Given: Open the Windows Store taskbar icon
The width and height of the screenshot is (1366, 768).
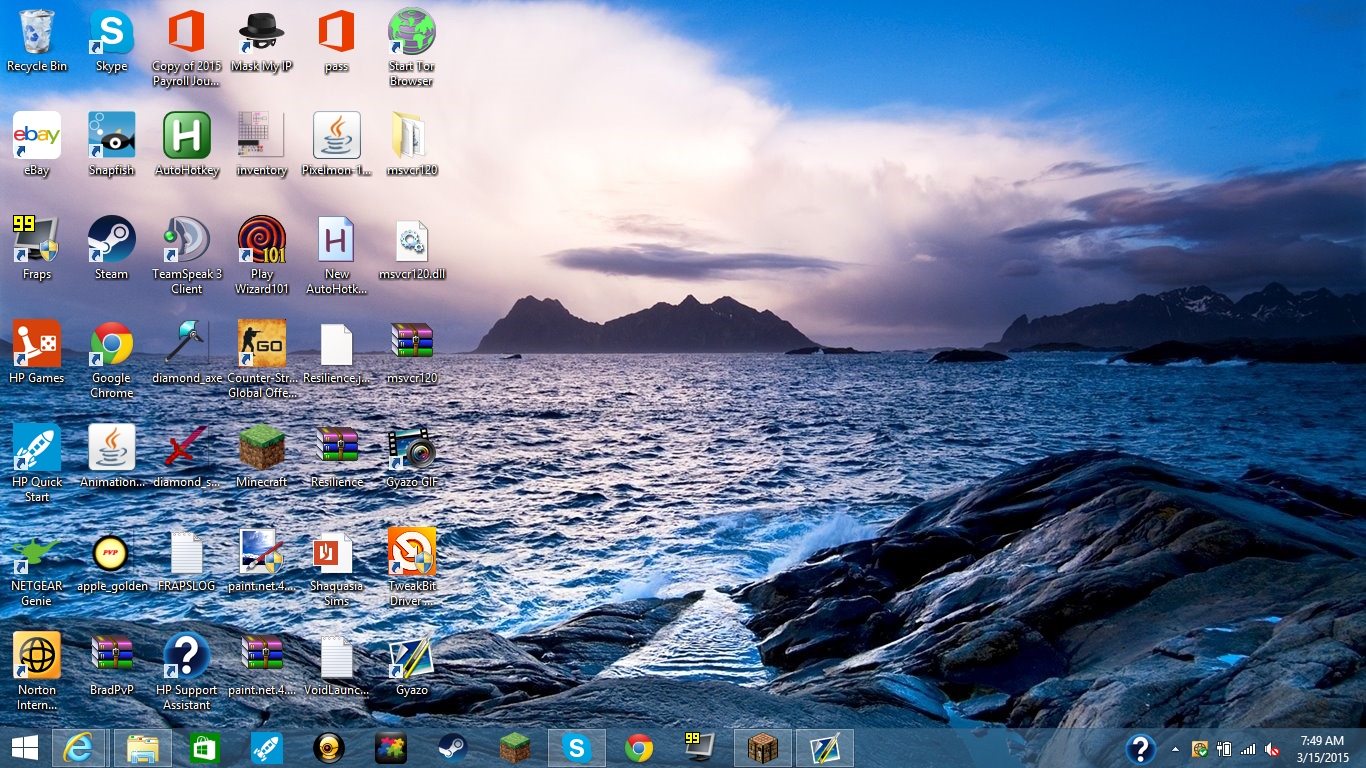Looking at the screenshot, I should click(x=205, y=747).
